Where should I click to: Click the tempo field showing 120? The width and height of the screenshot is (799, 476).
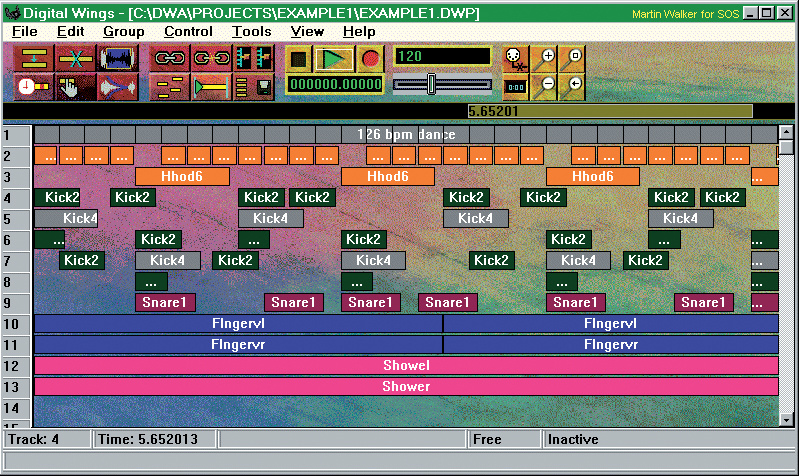coord(442,57)
